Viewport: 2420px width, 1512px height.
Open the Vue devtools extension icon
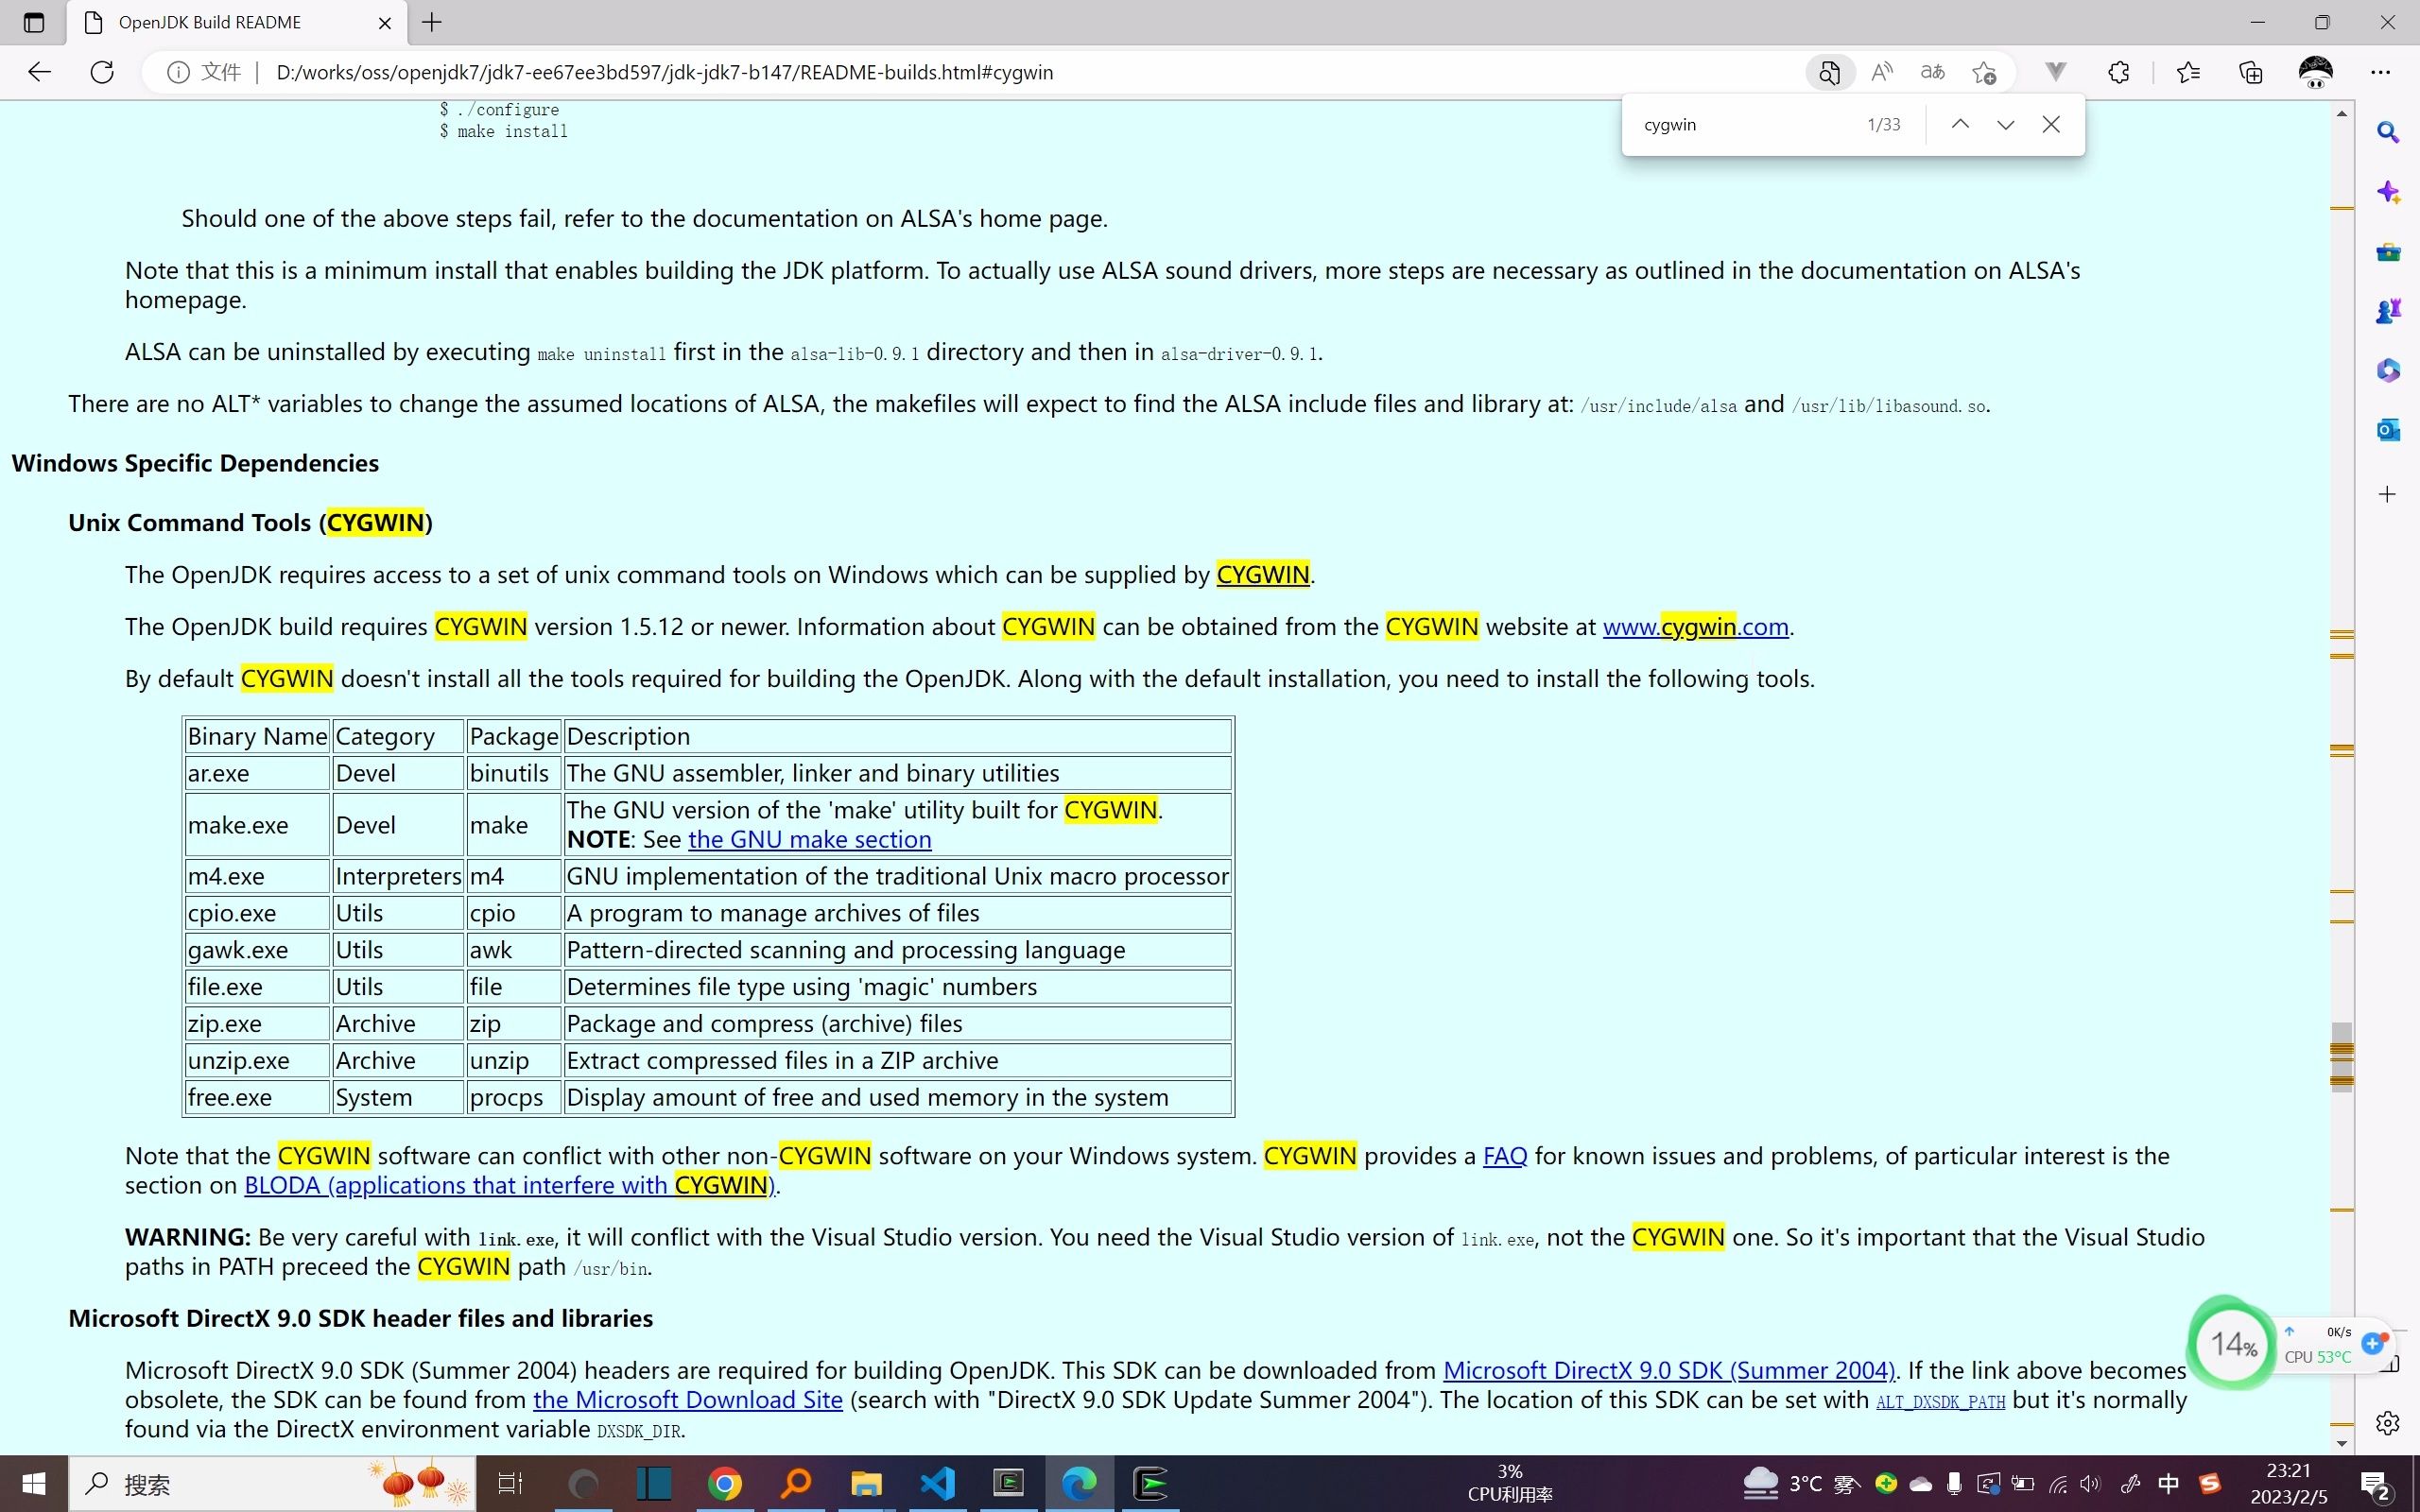2056,72
